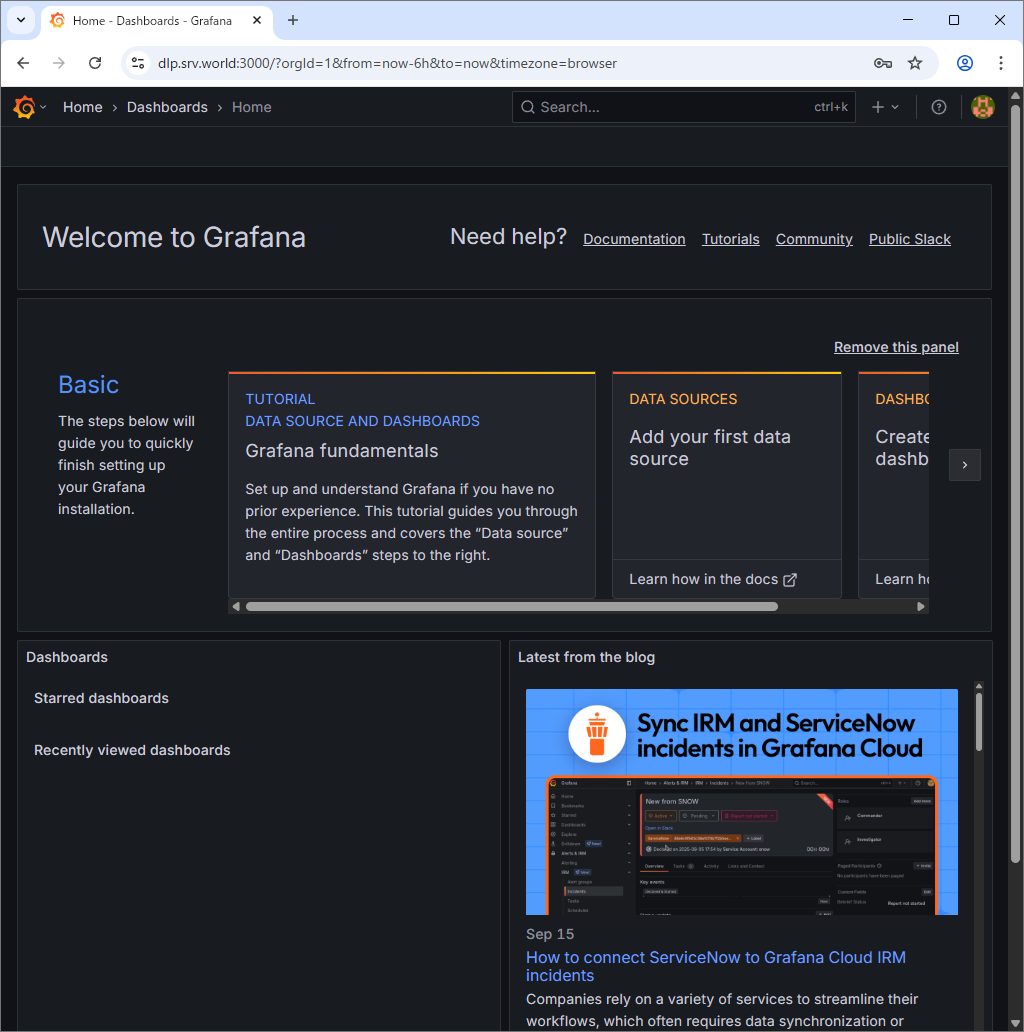1024x1032 pixels.
Task: Click the Starred dashboards heading
Action: [101, 698]
